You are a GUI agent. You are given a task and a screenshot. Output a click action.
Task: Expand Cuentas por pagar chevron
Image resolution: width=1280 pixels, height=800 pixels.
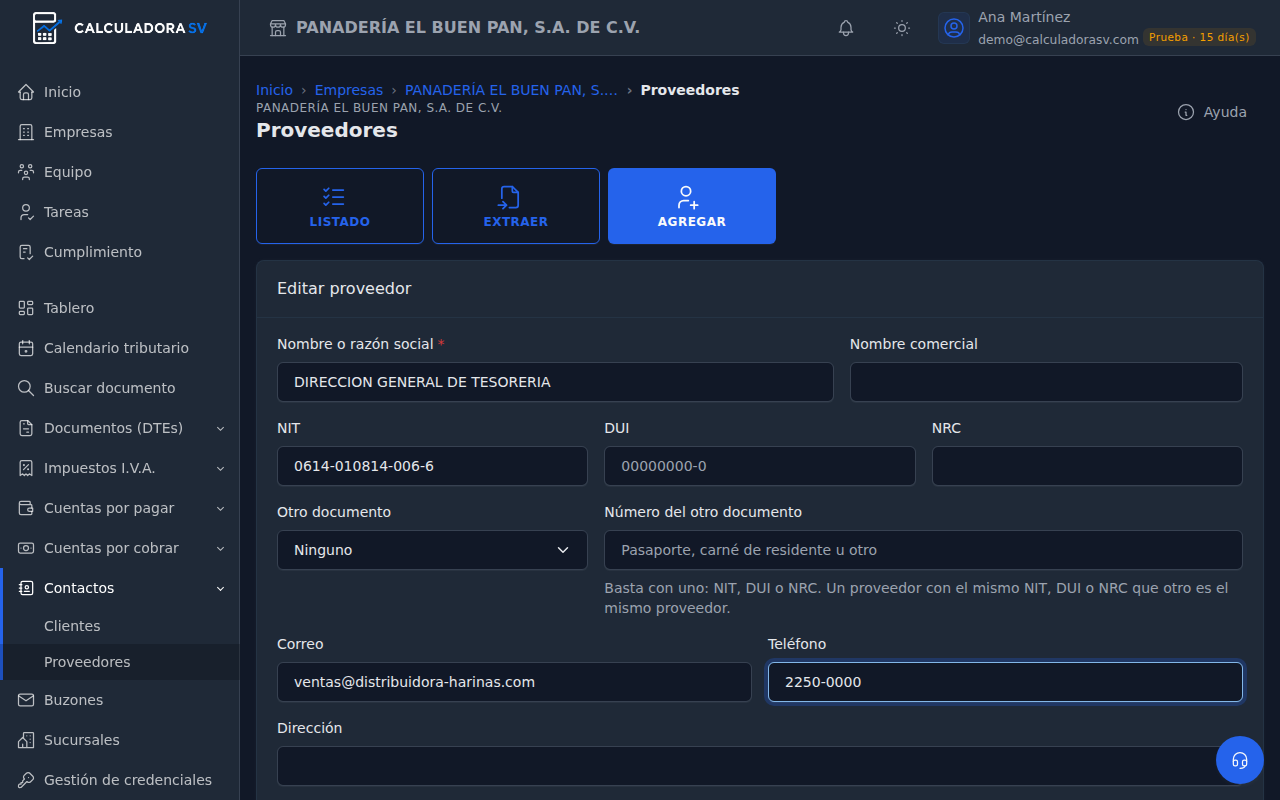221,508
